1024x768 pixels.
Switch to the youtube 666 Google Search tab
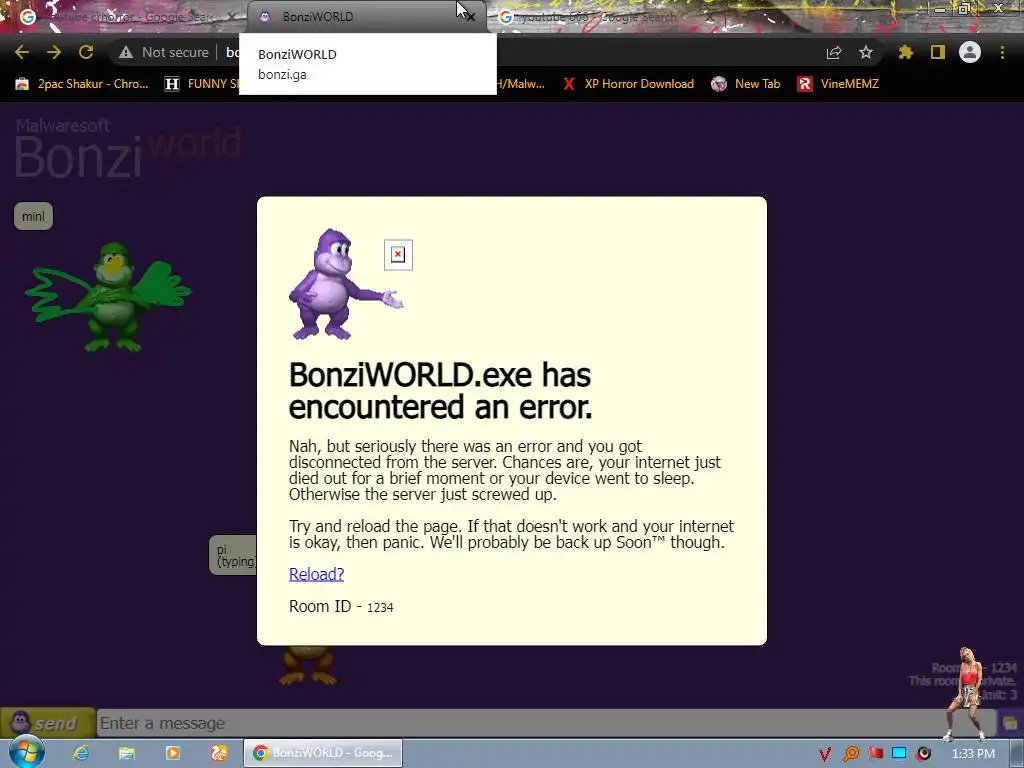pos(607,17)
